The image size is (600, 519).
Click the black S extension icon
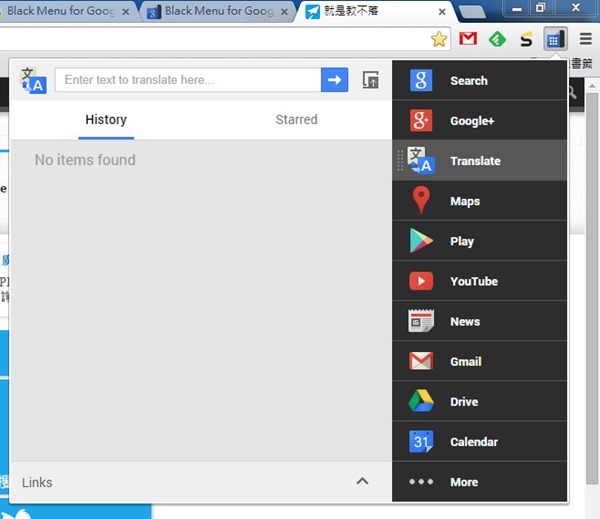pyautogui.click(x=526, y=39)
